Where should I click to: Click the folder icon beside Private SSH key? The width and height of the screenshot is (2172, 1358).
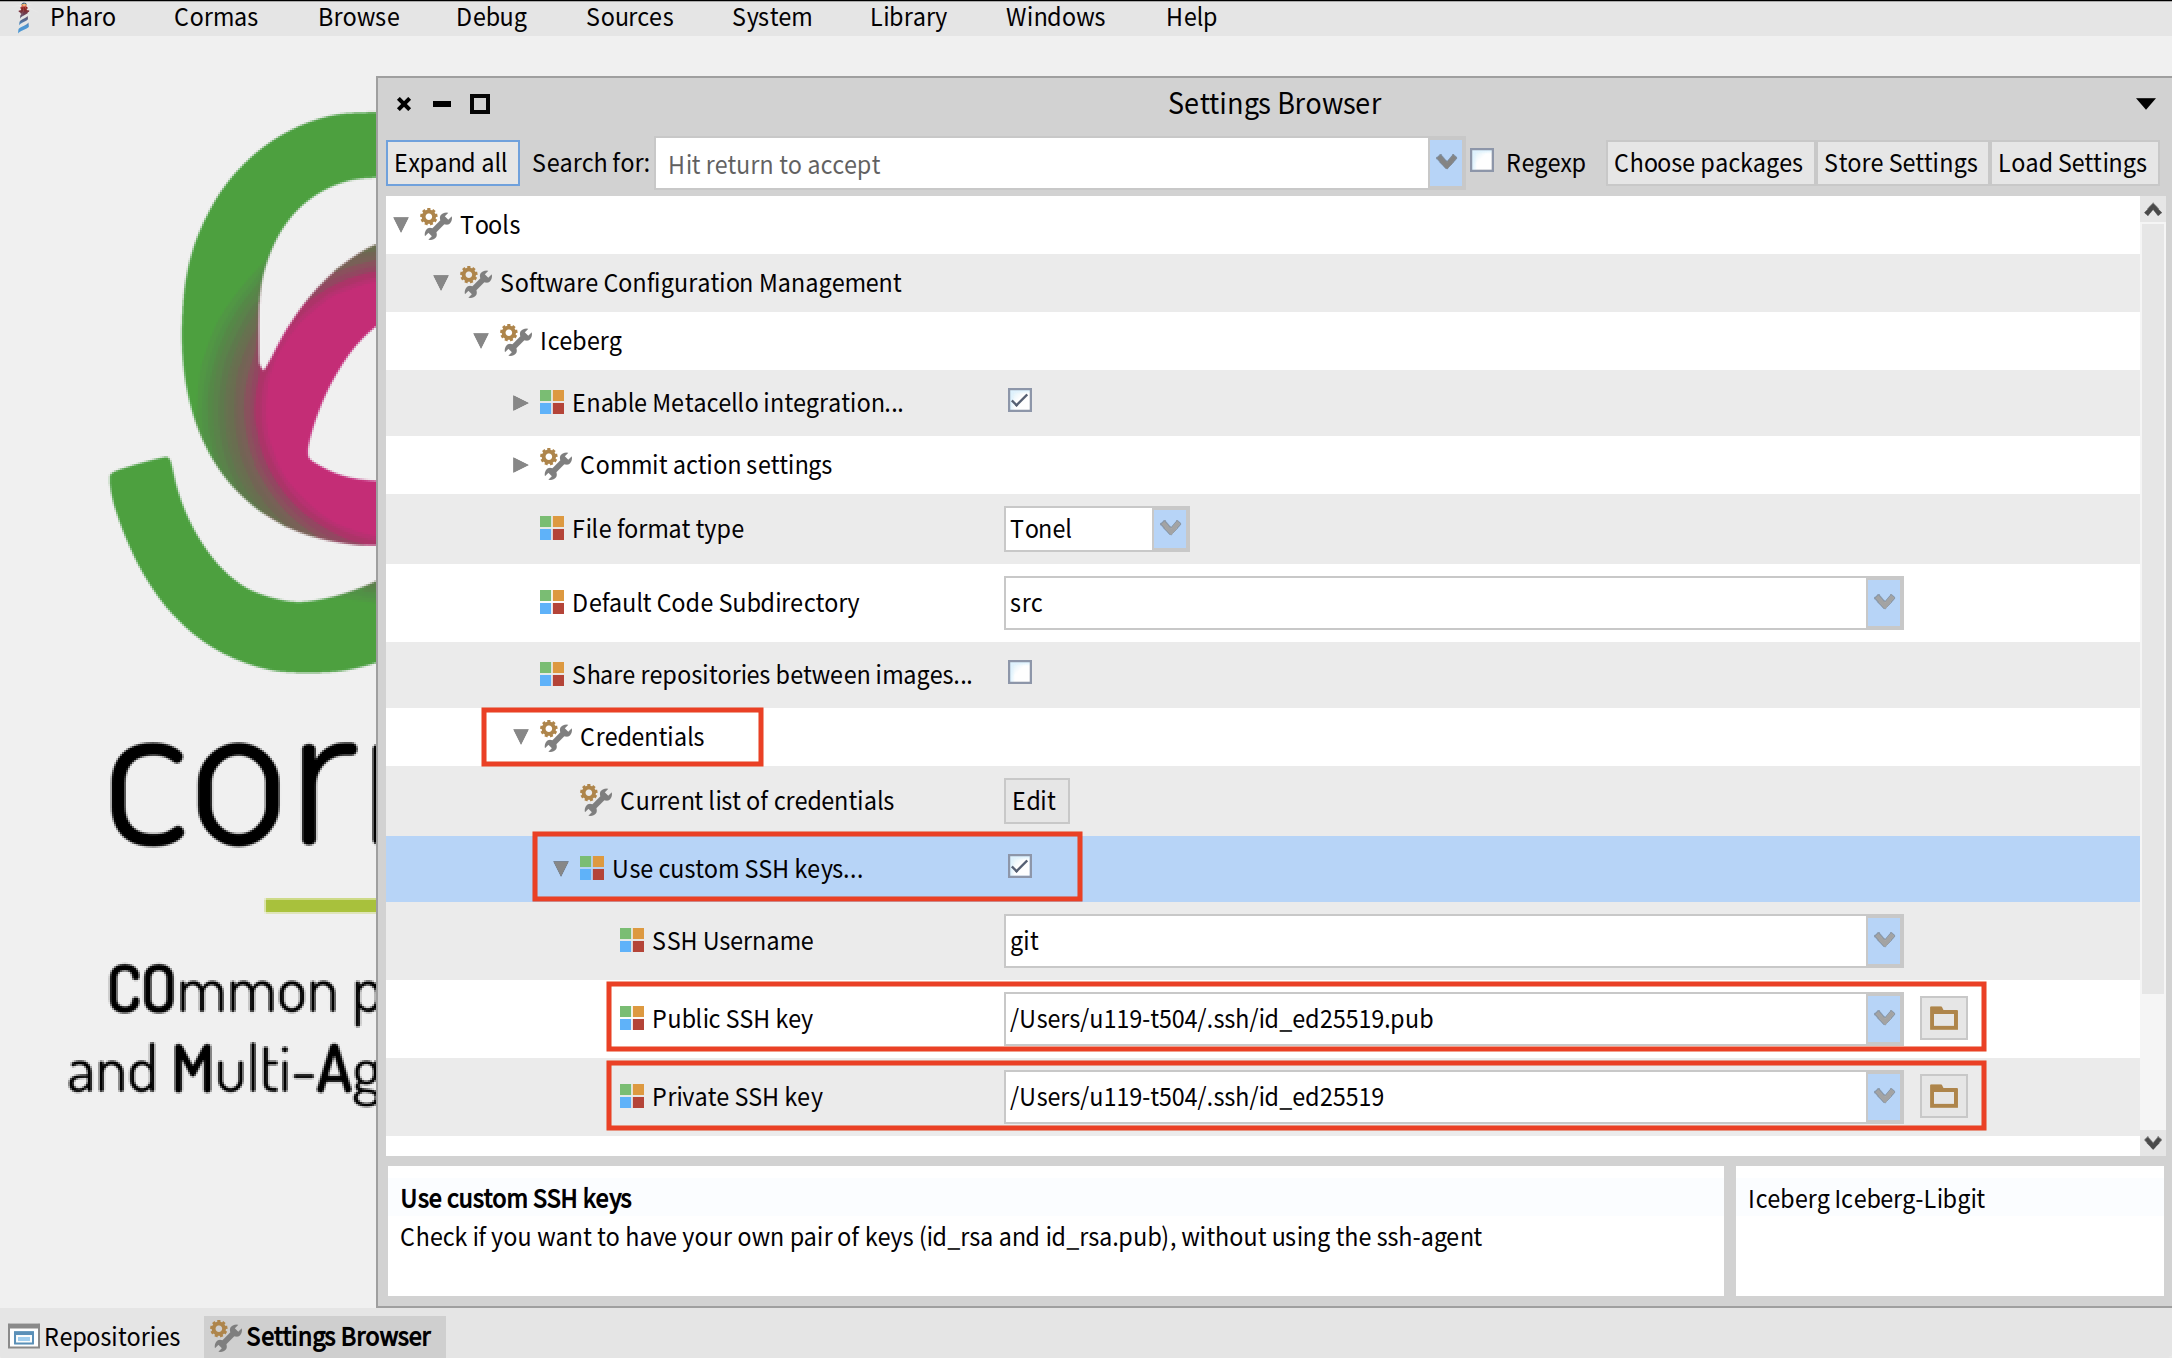coord(1943,1096)
